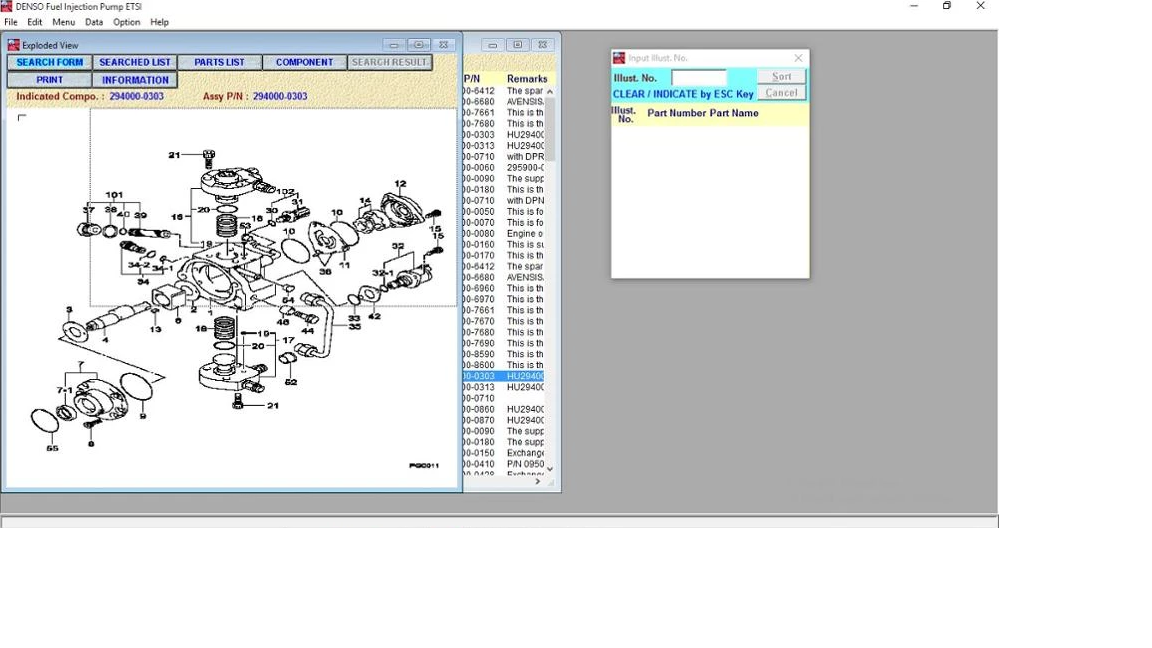Cancel the Input Illust. No. dialog

[781, 93]
